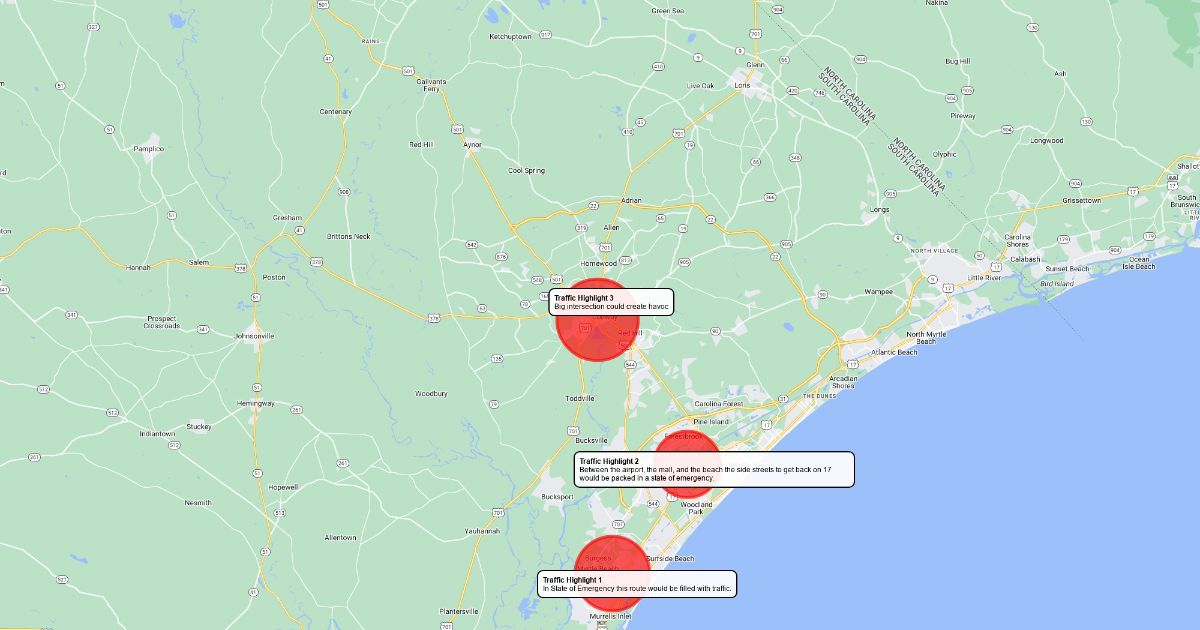The image size is (1200, 630).
Task: Click the Longs town label
Action: coord(880,210)
